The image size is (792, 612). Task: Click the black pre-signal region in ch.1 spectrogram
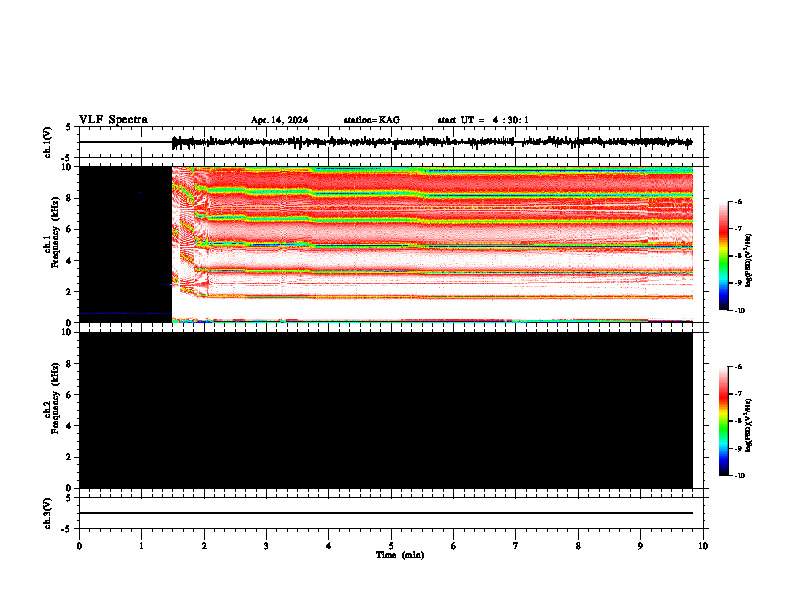click(x=126, y=244)
